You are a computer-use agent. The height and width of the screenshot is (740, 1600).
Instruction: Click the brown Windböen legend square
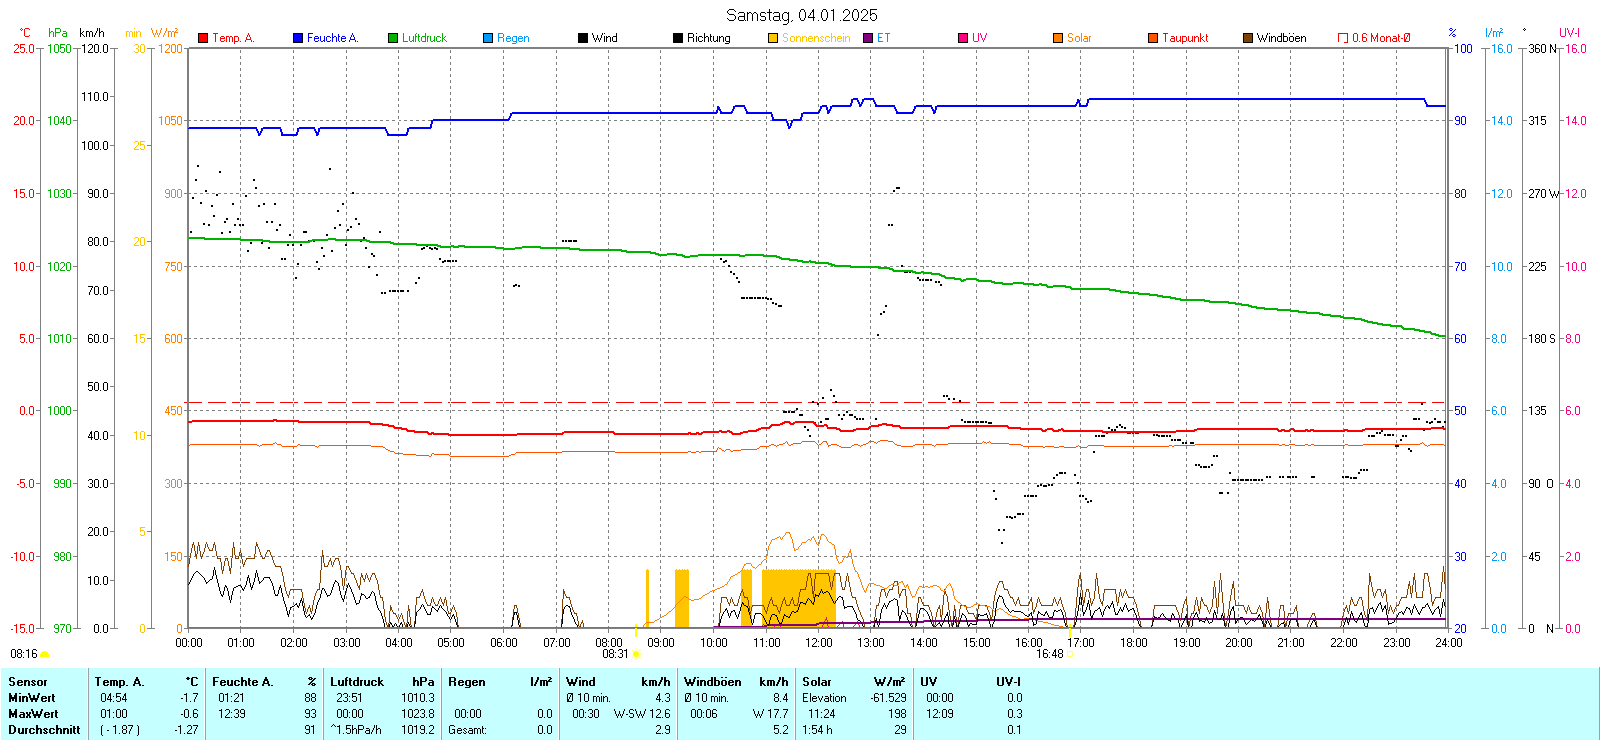(1248, 38)
